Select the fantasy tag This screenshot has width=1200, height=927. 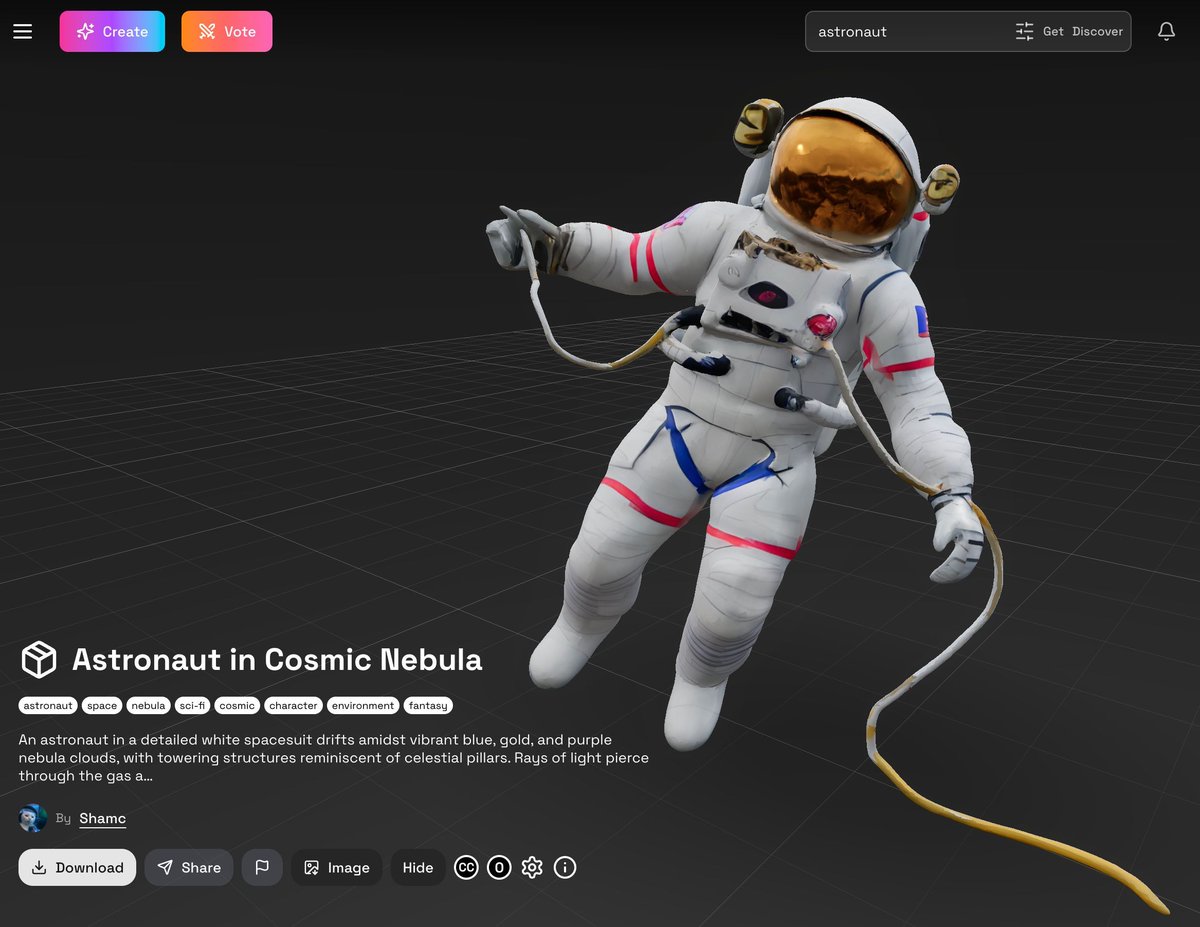(428, 706)
